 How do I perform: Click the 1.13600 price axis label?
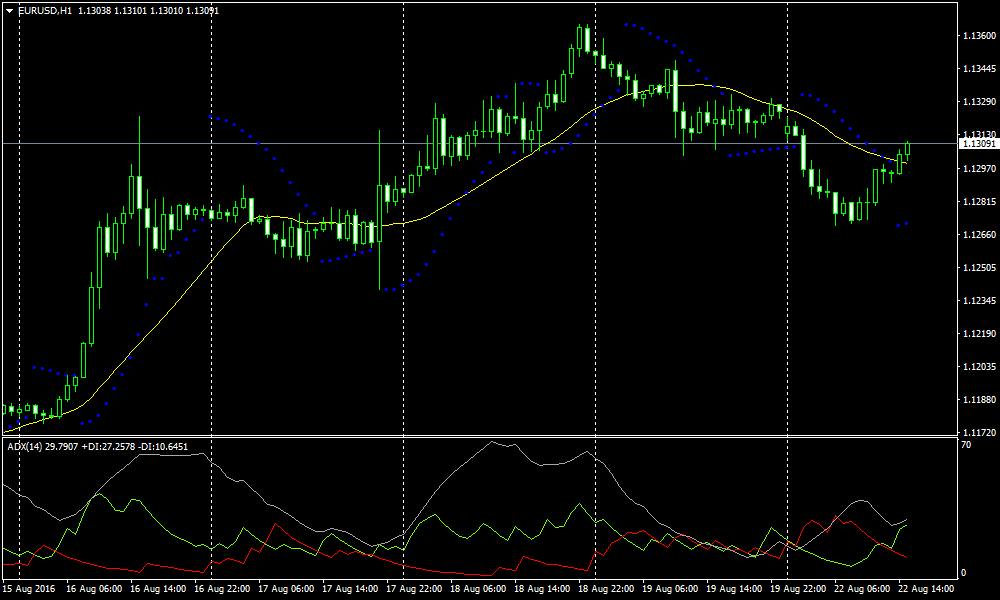(x=979, y=36)
